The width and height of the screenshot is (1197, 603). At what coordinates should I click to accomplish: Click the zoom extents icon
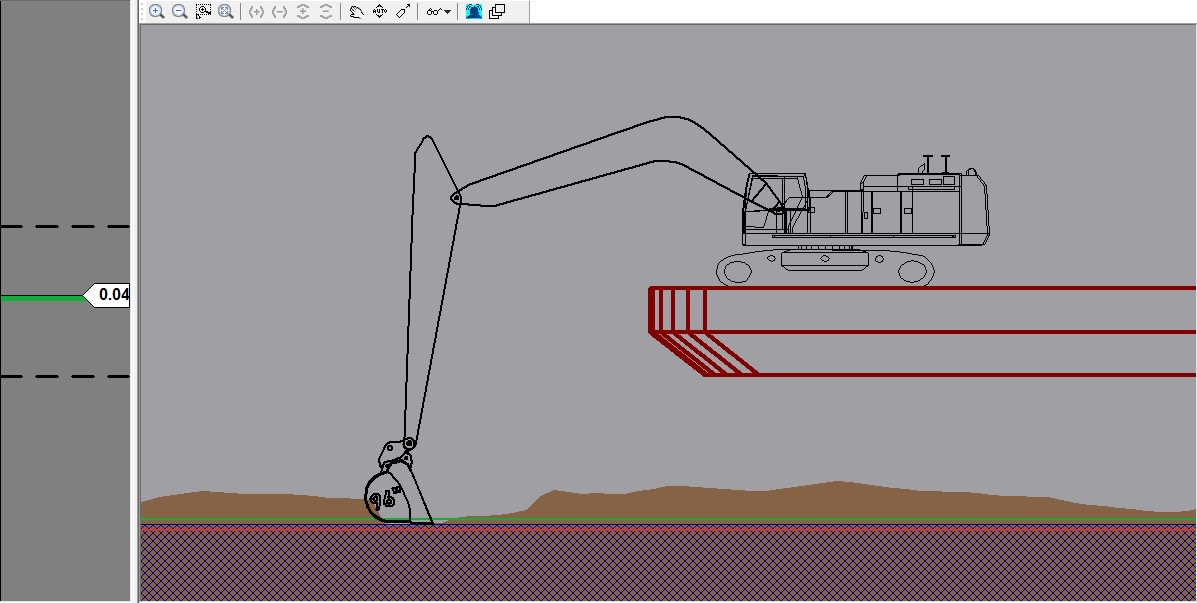tap(225, 11)
